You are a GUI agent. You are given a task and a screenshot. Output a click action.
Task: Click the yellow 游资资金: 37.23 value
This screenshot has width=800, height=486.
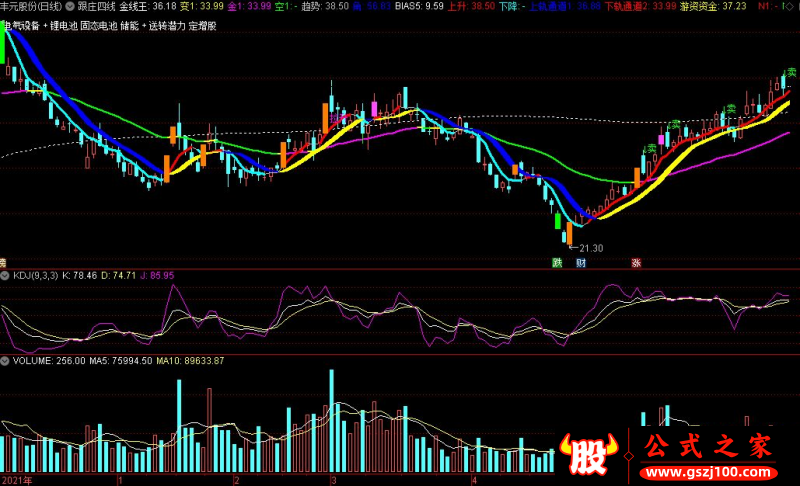click(x=713, y=7)
